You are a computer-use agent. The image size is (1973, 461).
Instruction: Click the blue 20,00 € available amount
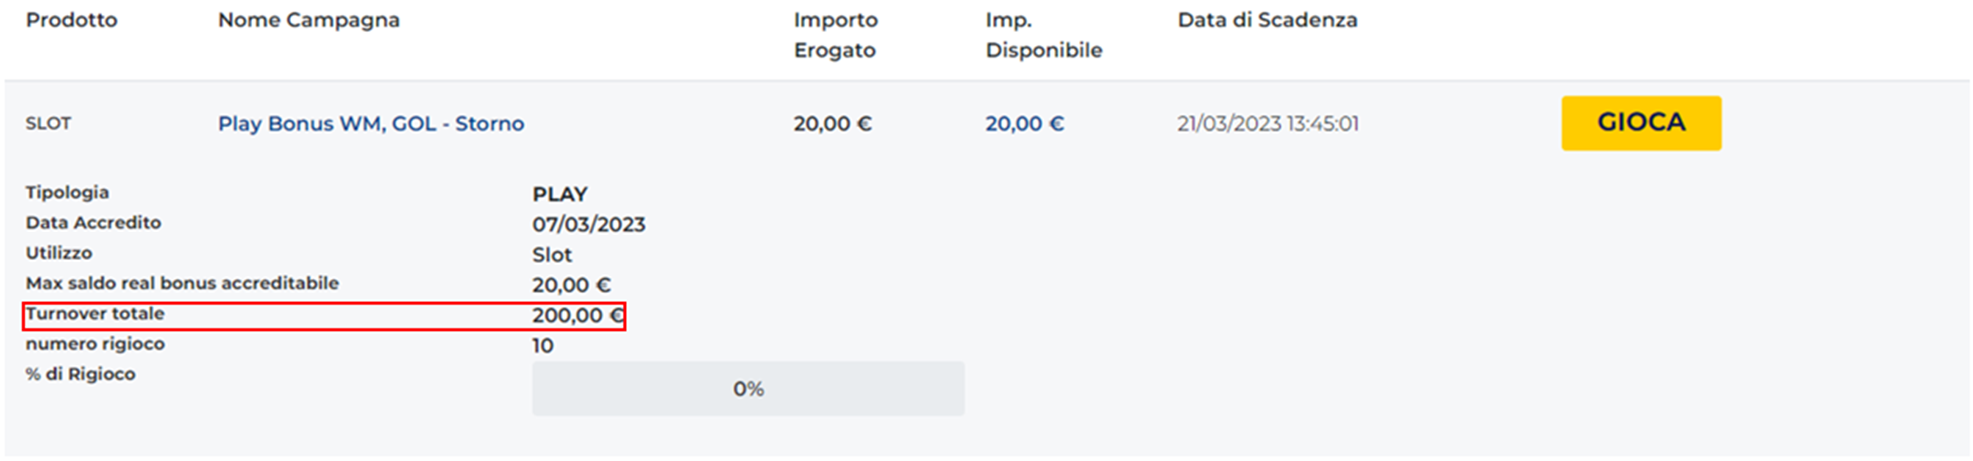pos(1024,124)
